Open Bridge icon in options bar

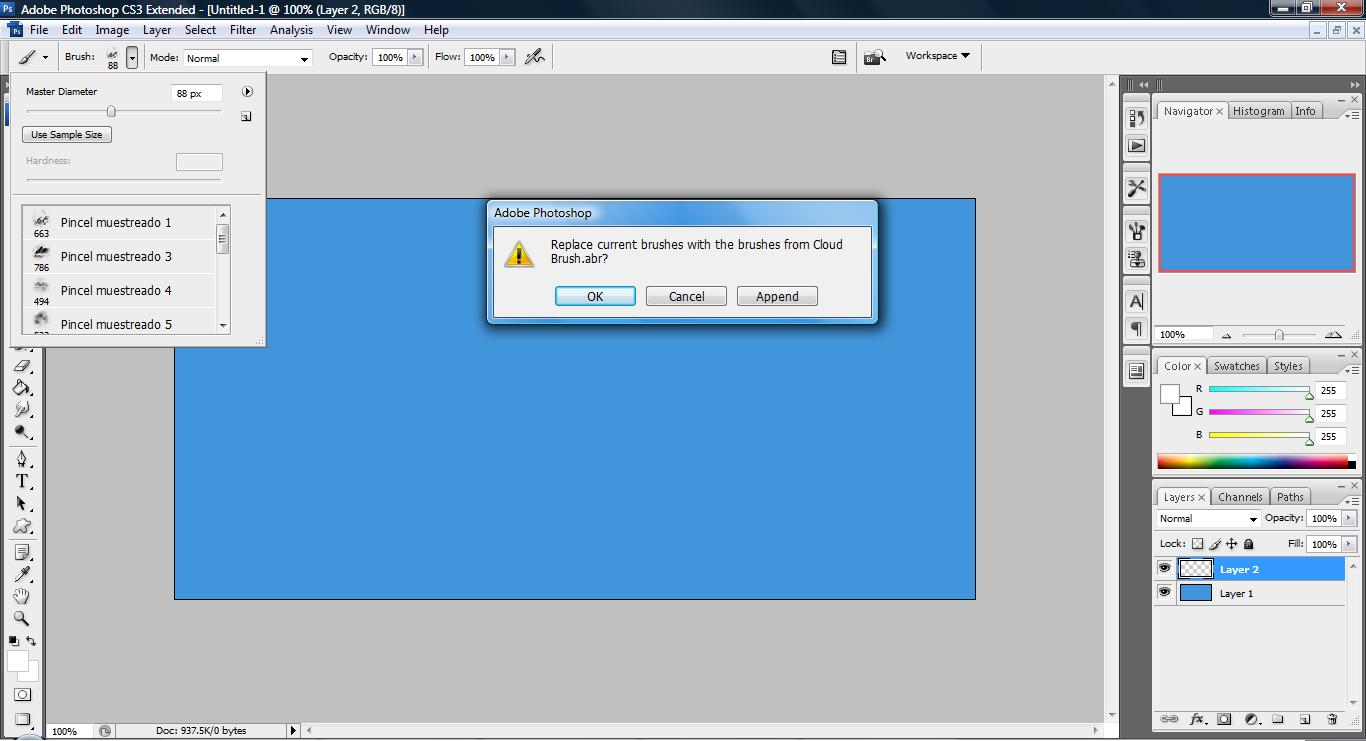click(875, 57)
